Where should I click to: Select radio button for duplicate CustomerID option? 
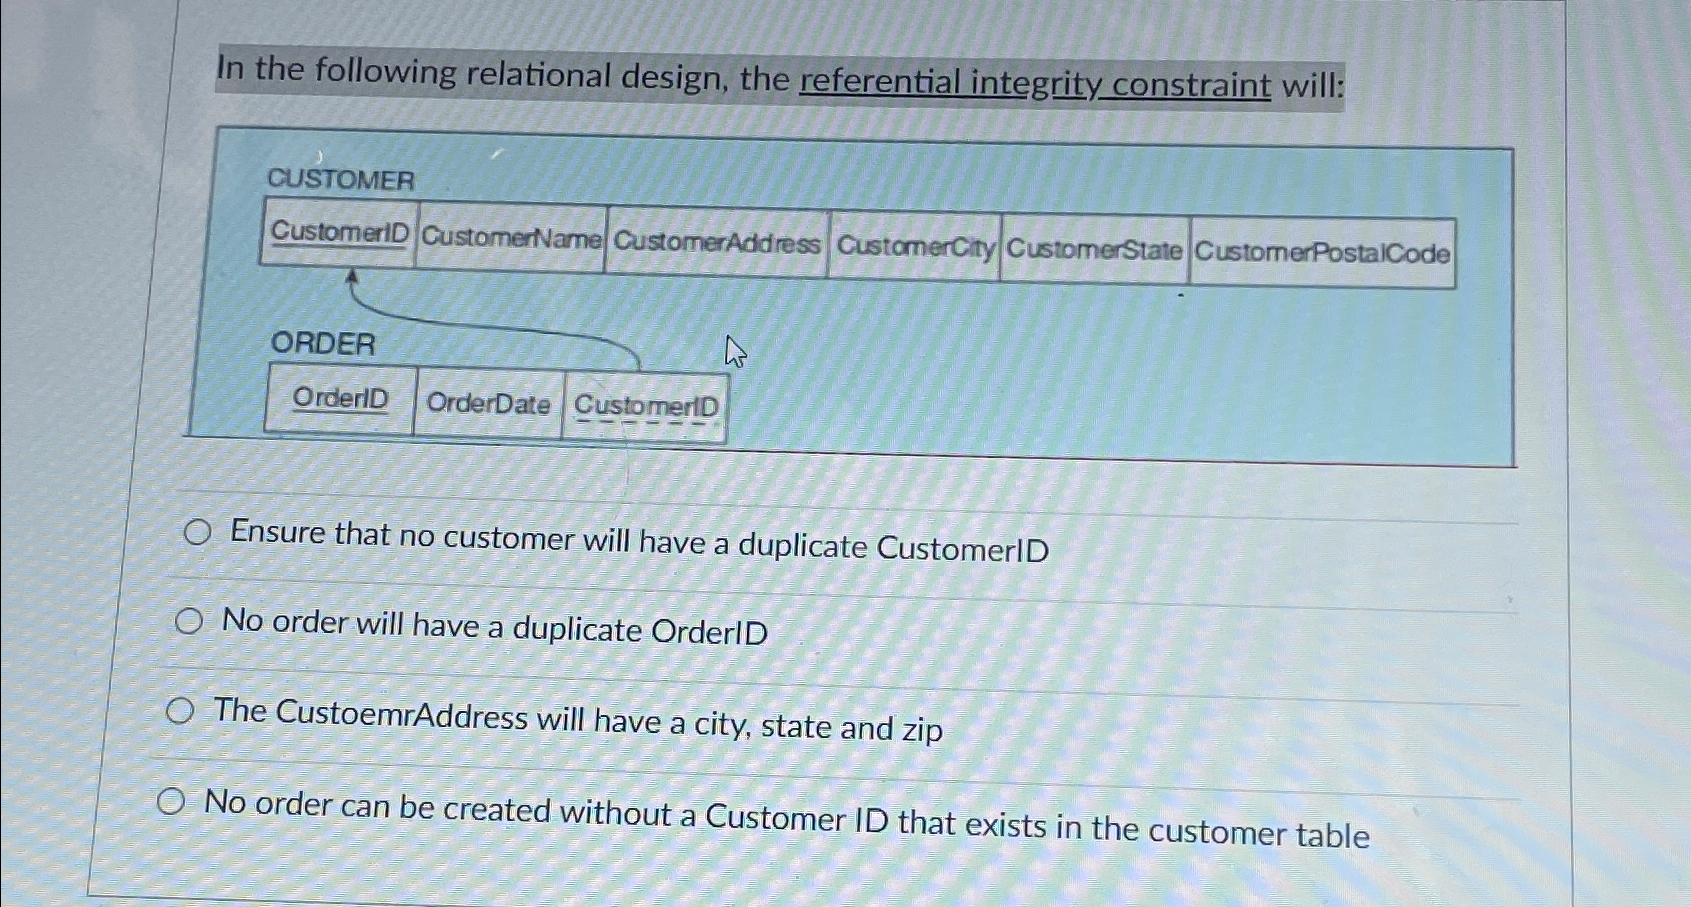(x=196, y=531)
